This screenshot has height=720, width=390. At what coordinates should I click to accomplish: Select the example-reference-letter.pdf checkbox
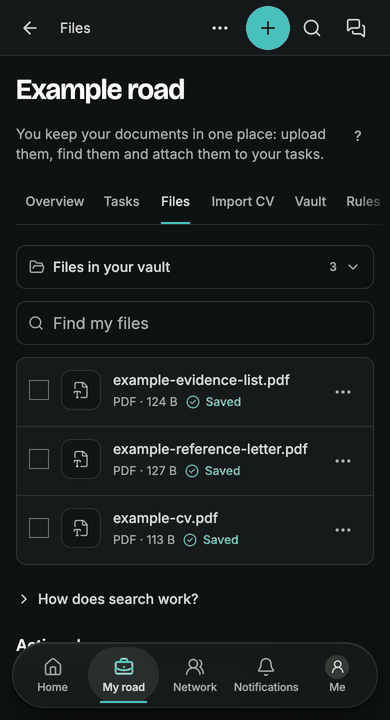click(x=39, y=459)
